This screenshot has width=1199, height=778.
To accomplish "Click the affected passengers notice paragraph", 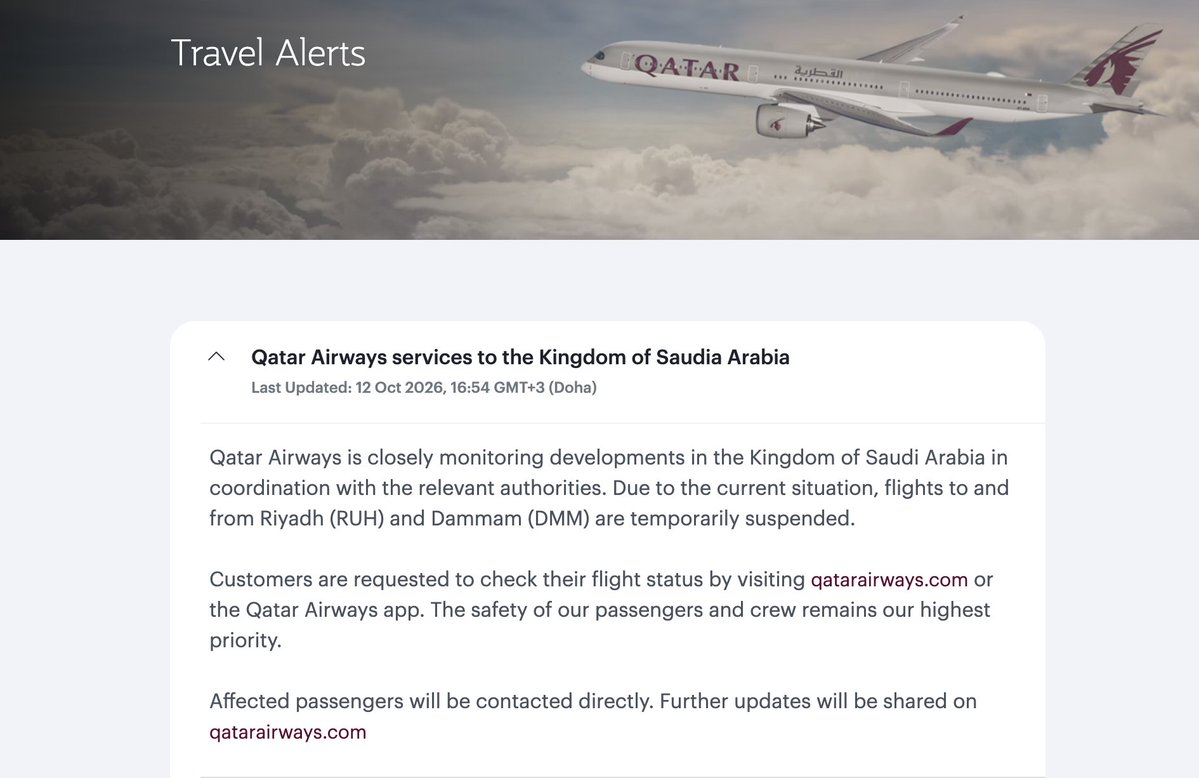I will point(593,717).
